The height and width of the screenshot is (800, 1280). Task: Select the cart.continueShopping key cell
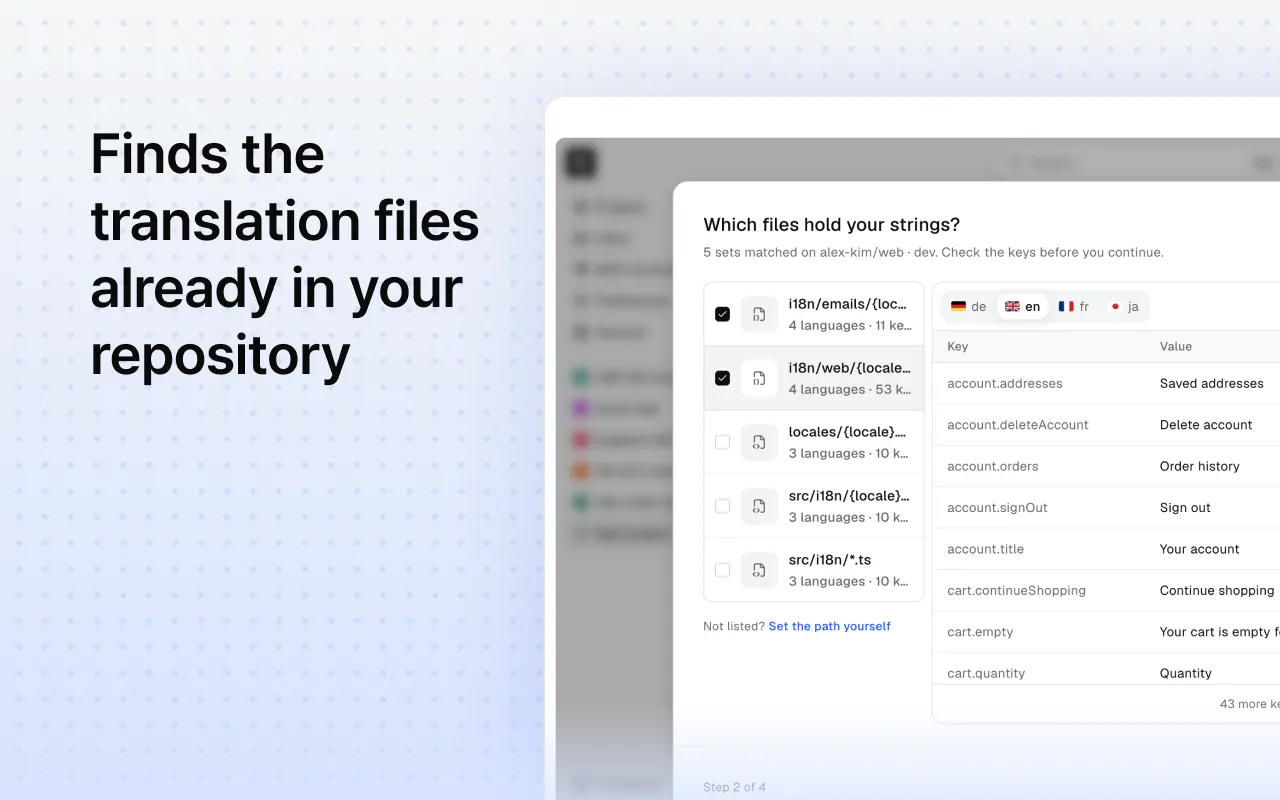(1016, 591)
